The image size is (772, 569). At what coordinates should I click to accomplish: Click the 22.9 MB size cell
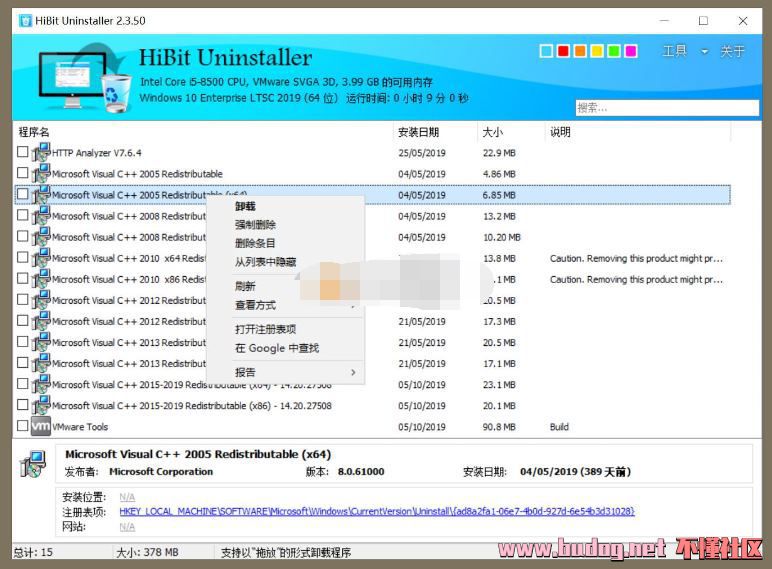pos(499,153)
